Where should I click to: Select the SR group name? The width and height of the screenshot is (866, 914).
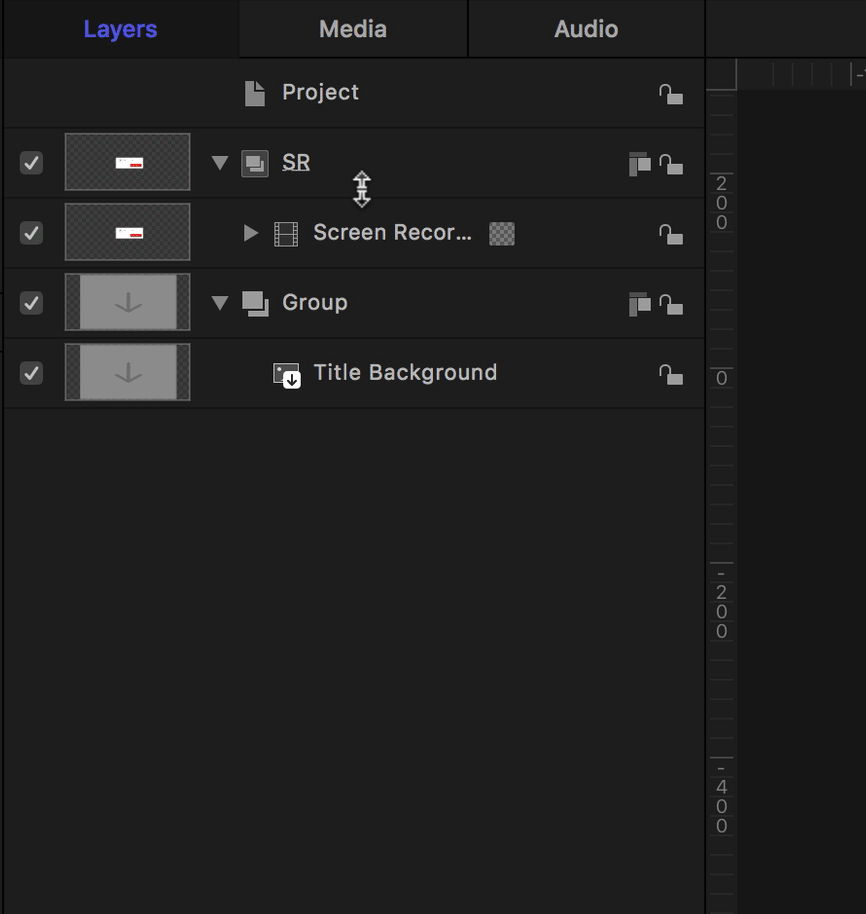[x=296, y=162]
